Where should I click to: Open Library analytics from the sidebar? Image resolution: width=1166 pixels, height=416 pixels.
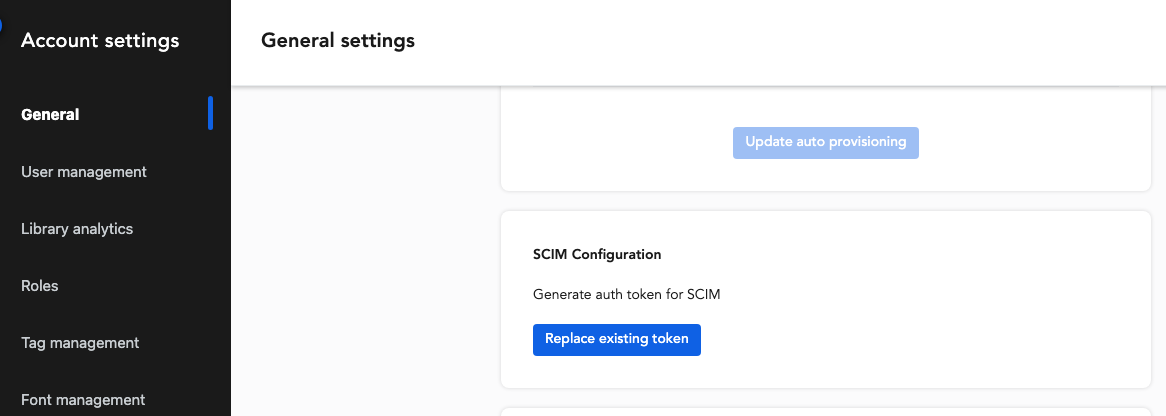tap(77, 229)
